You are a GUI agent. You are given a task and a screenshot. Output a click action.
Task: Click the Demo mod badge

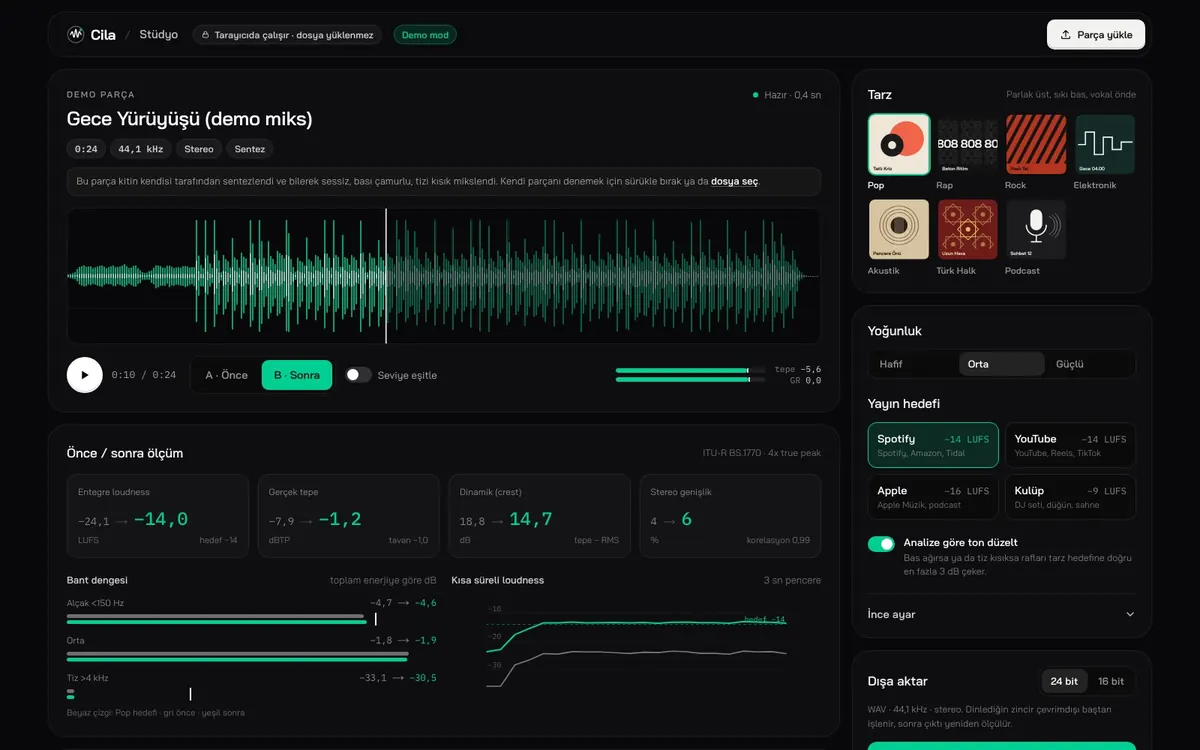(425, 35)
